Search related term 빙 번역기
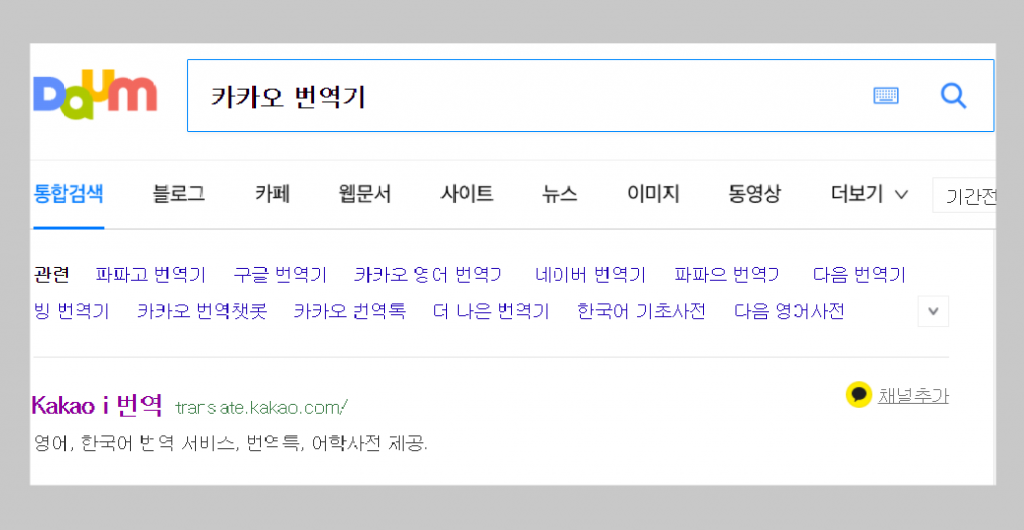 pos(71,311)
